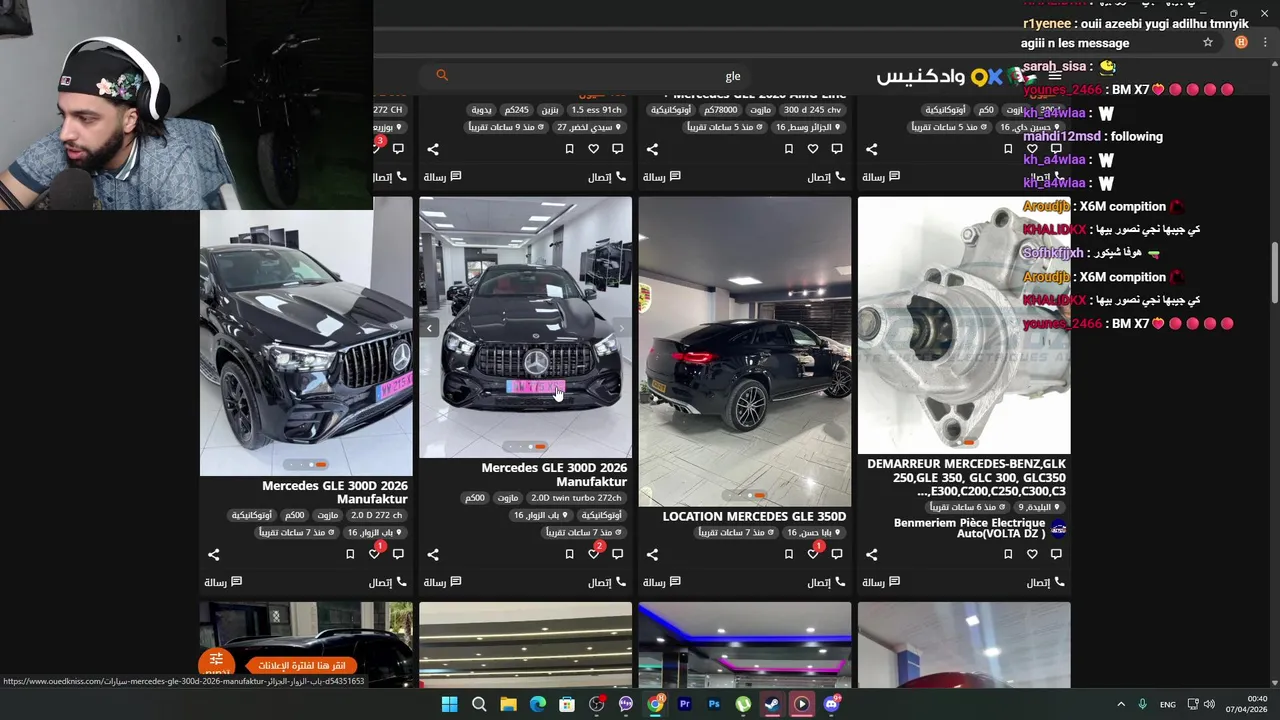This screenshot has height=720, width=1280.
Task: Open Steam from the taskbar
Action: [x=772, y=704]
